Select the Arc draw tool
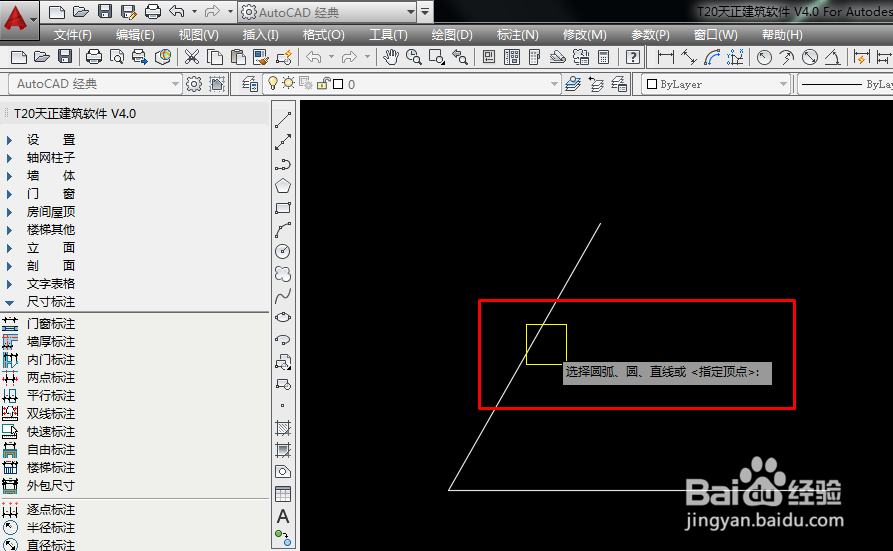This screenshot has height=551, width=893. pos(283,230)
